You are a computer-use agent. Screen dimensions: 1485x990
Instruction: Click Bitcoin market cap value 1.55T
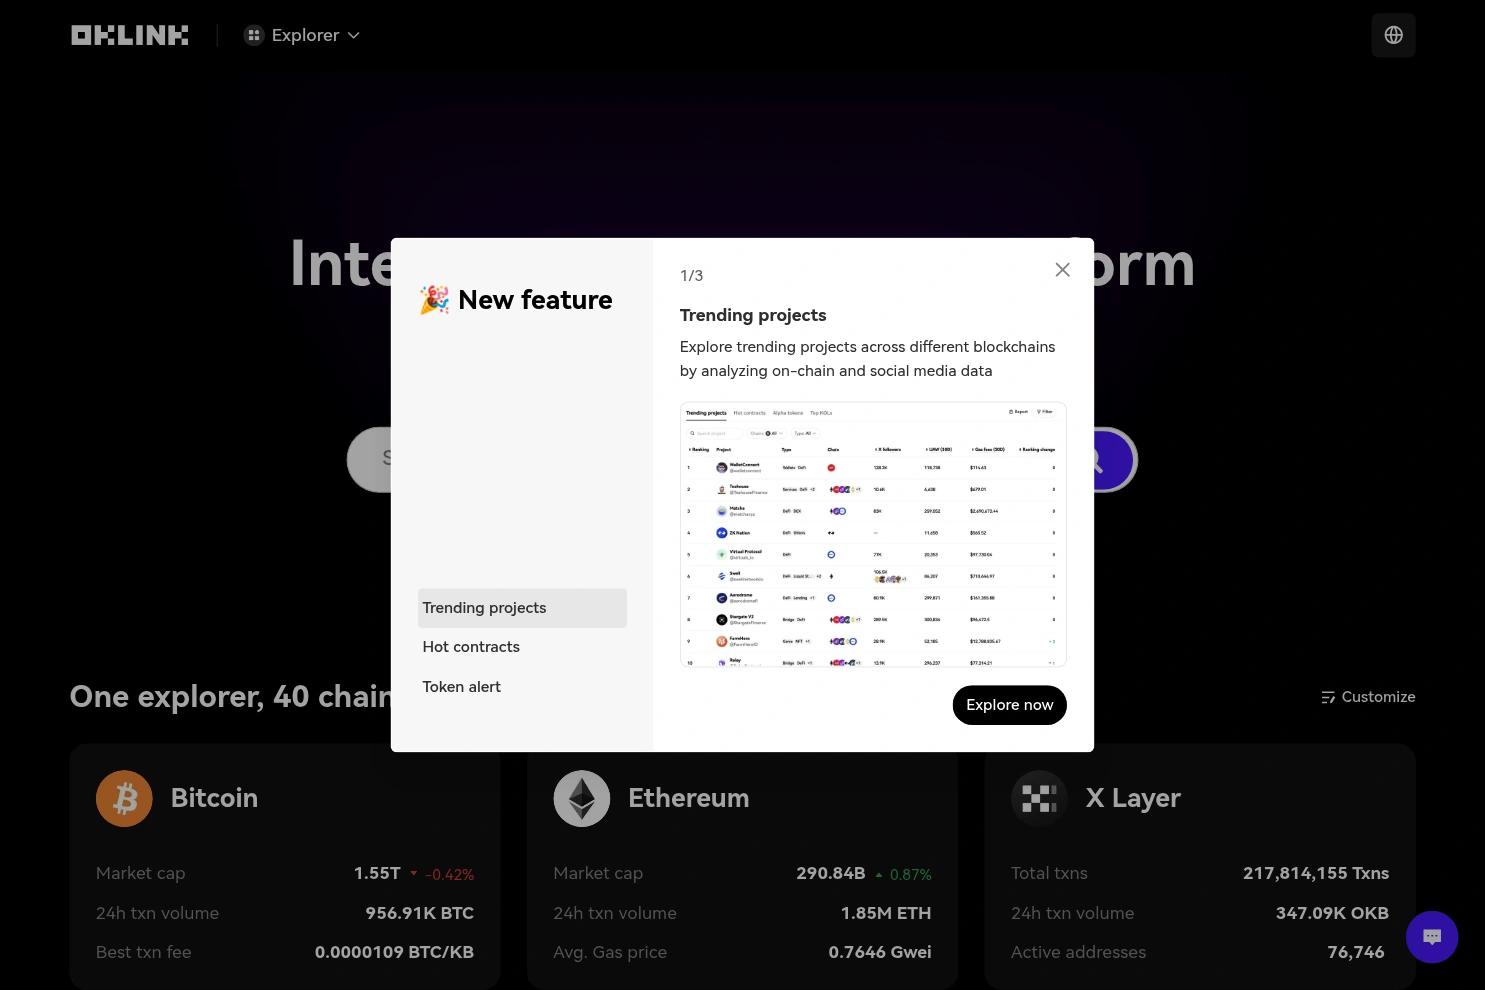377,873
